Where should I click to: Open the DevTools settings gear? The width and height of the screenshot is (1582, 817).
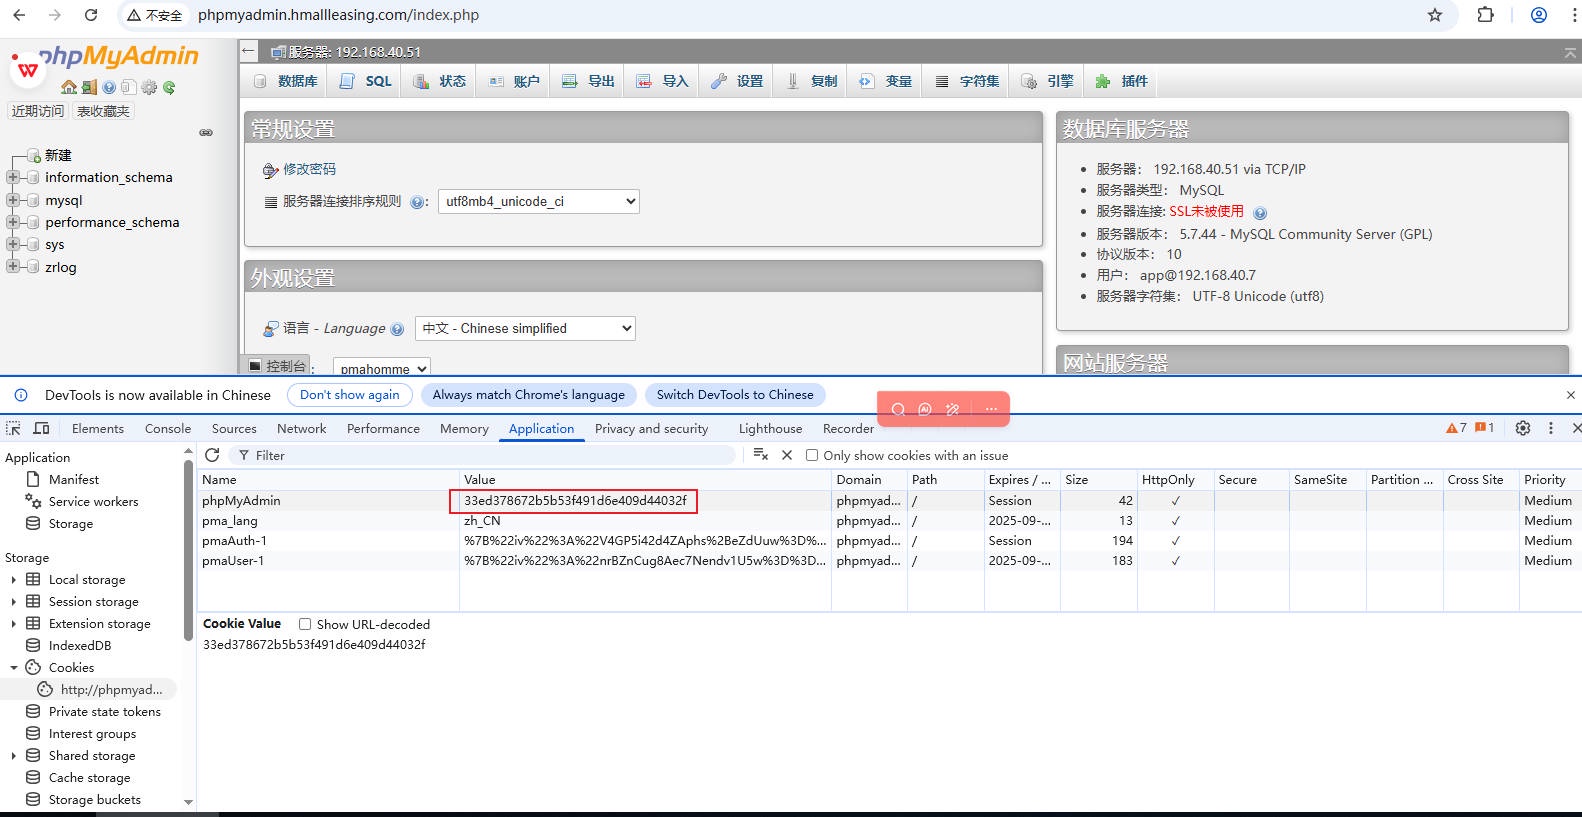[x=1522, y=428]
